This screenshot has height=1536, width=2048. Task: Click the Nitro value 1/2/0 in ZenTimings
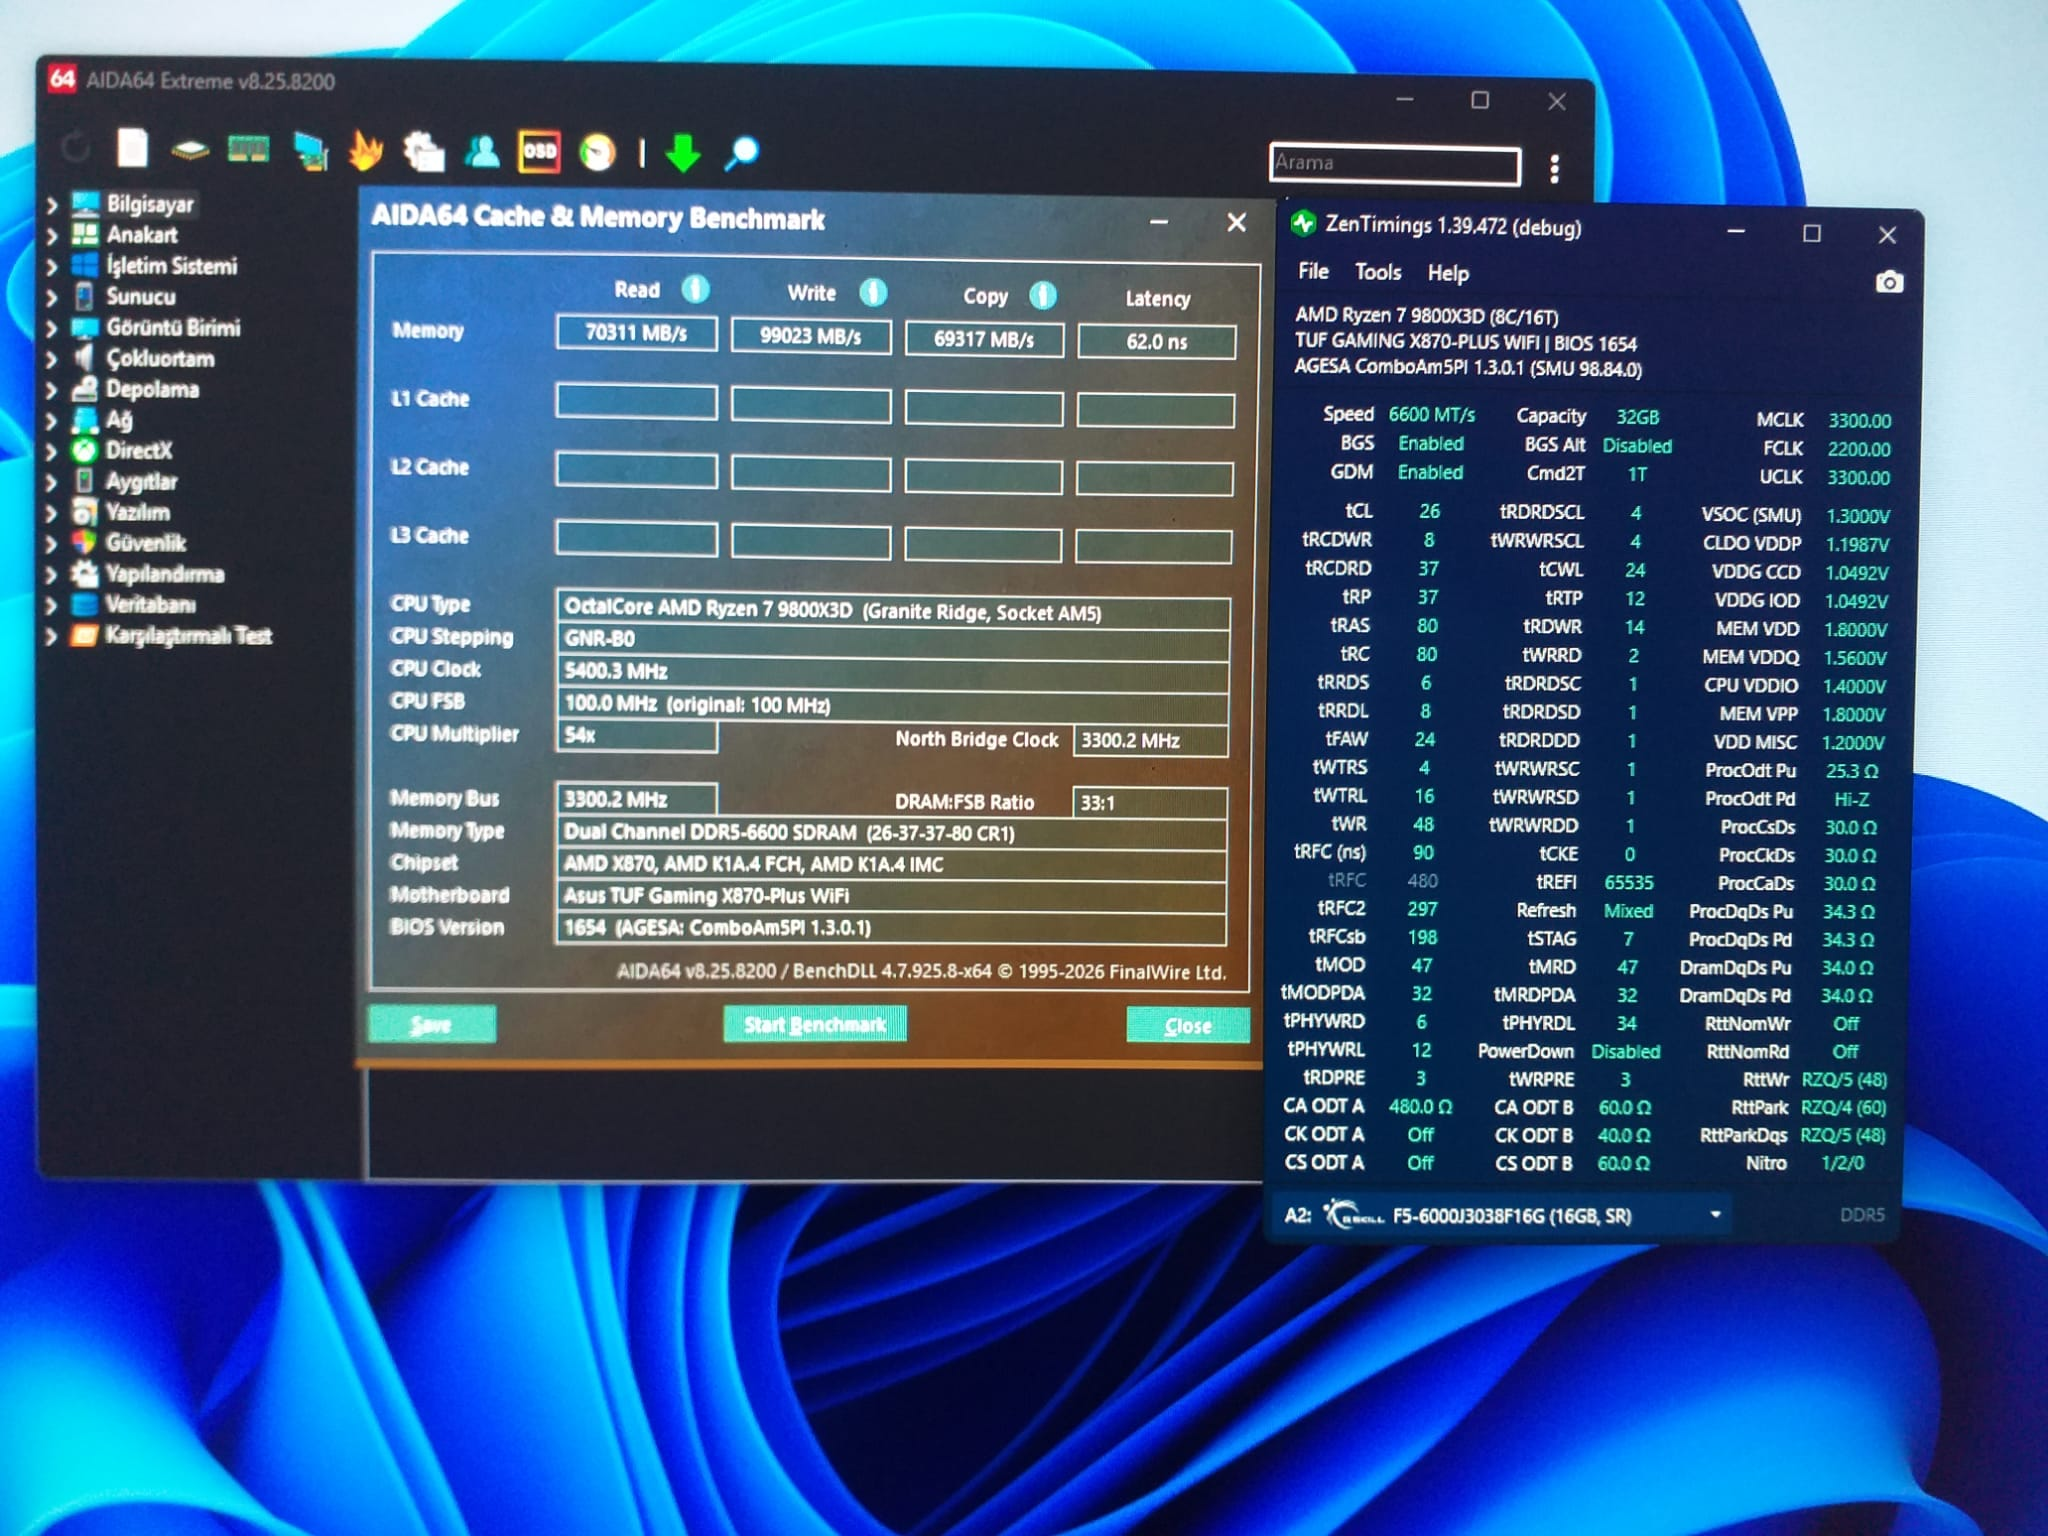tap(1843, 1163)
